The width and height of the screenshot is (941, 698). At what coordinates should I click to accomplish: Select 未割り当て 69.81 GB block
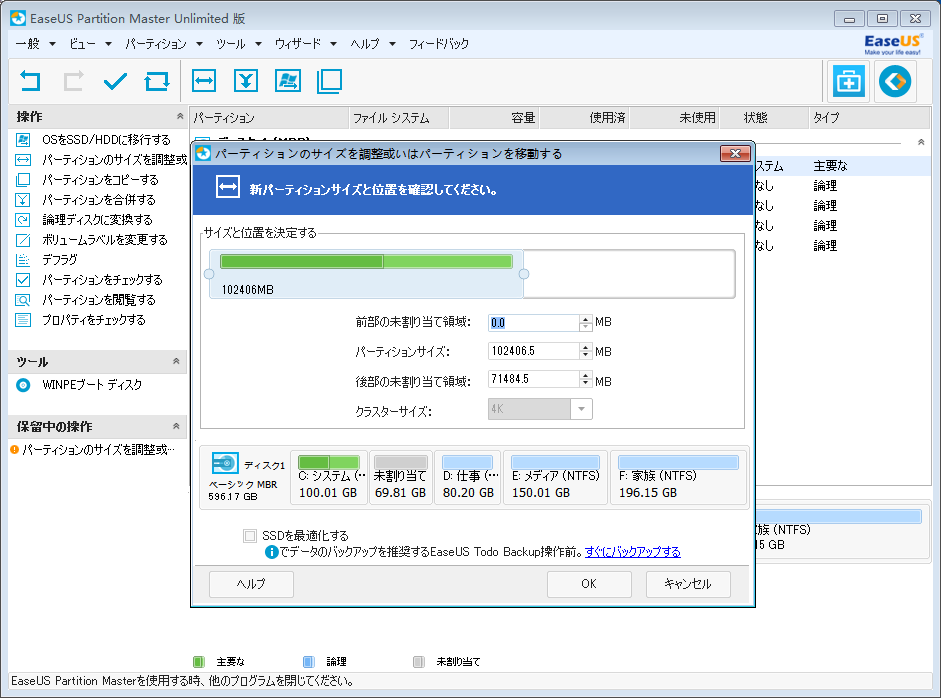400,478
